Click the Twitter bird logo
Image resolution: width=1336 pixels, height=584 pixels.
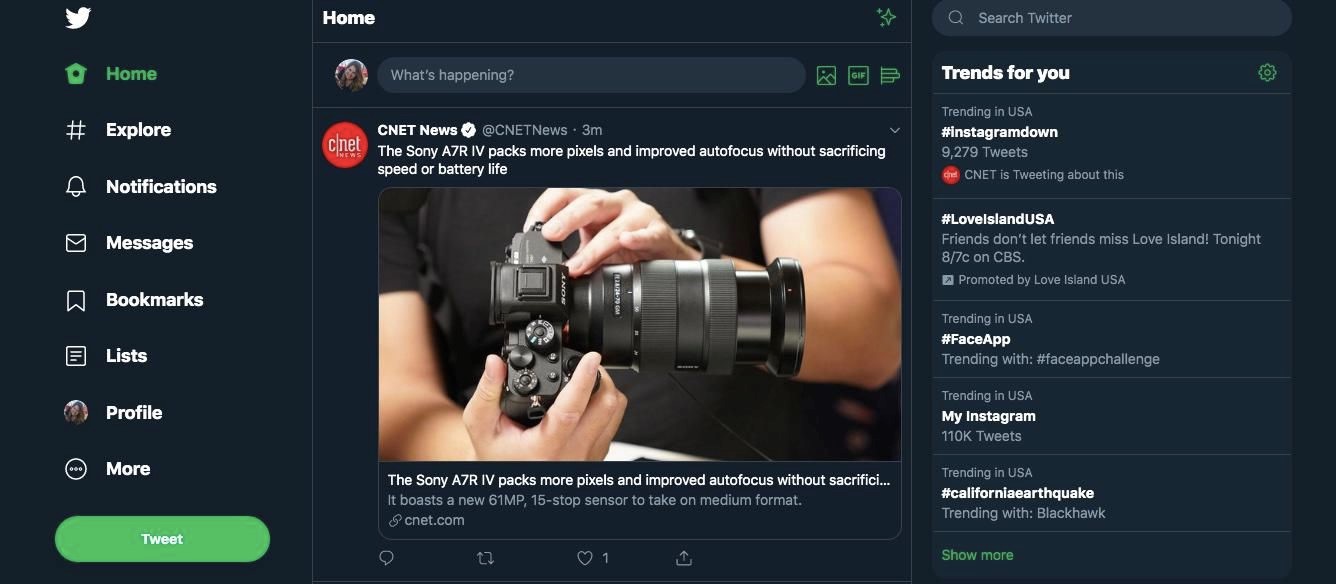(78, 18)
